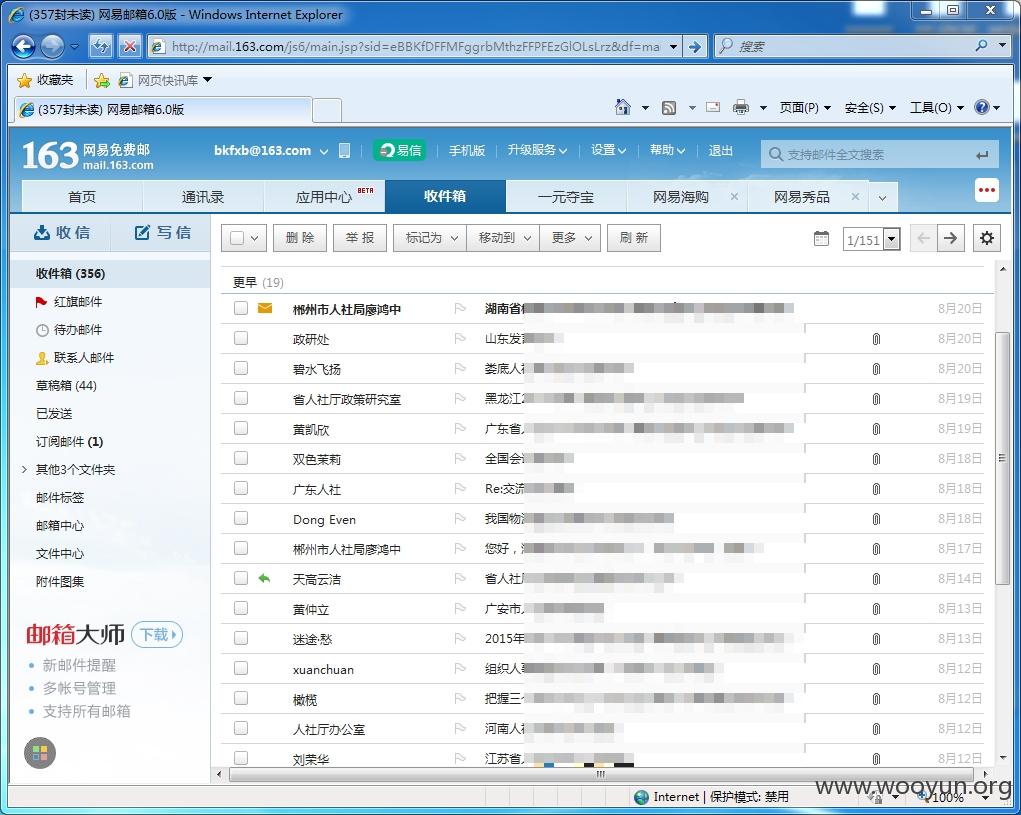Check the box for Dong Even mail
This screenshot has height=815, width=1021.
(x=241, y=518)
